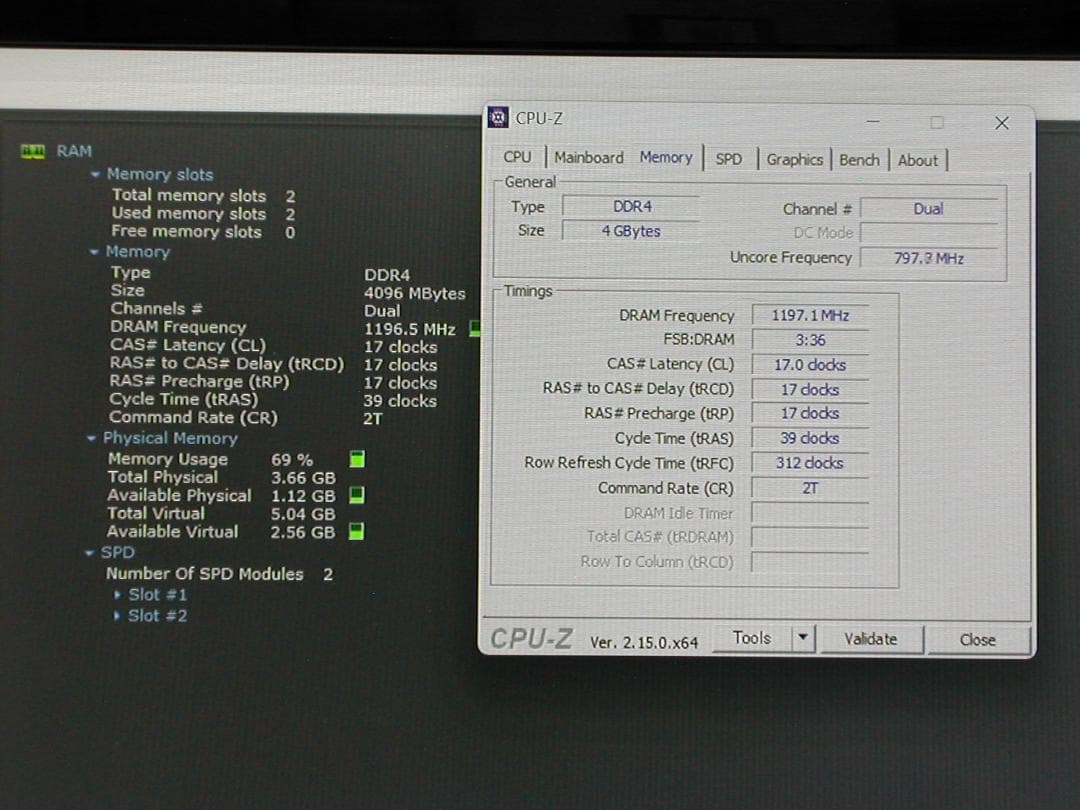Click the green indicator beside Available Virtual

click(356, 532)
